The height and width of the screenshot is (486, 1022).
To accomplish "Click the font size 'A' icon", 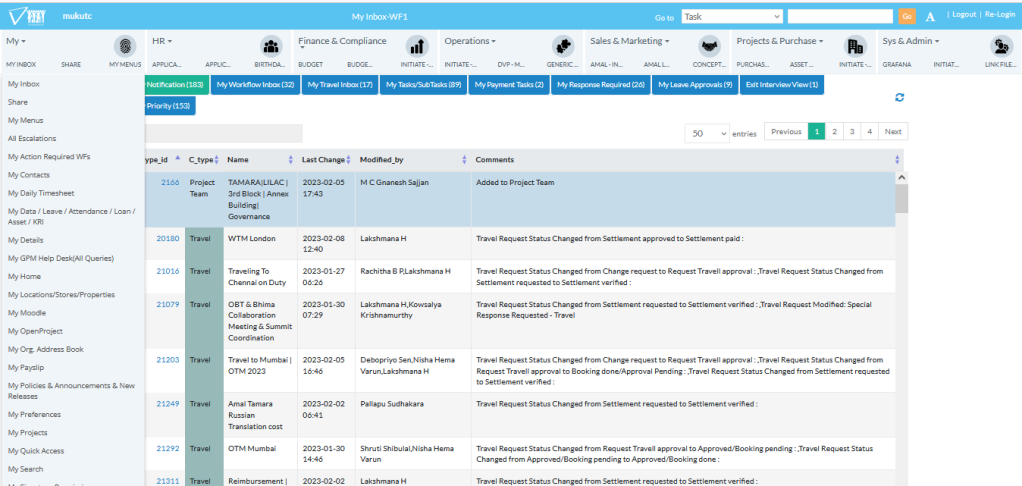I will [930, 16].
